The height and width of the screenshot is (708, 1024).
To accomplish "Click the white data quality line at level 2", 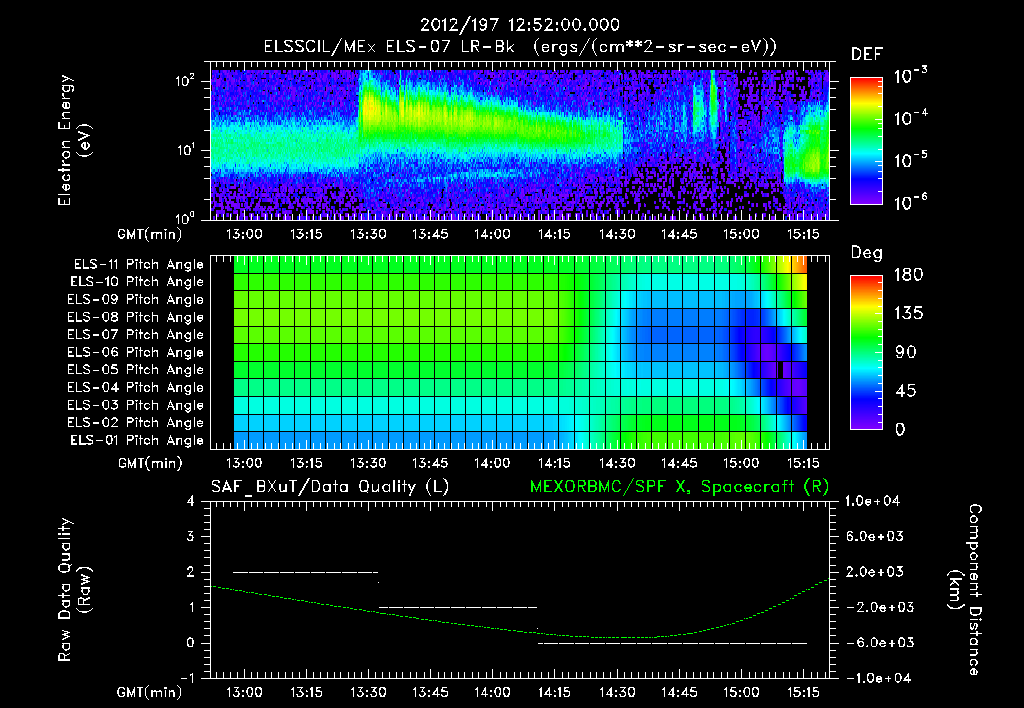I will (306, 572).
